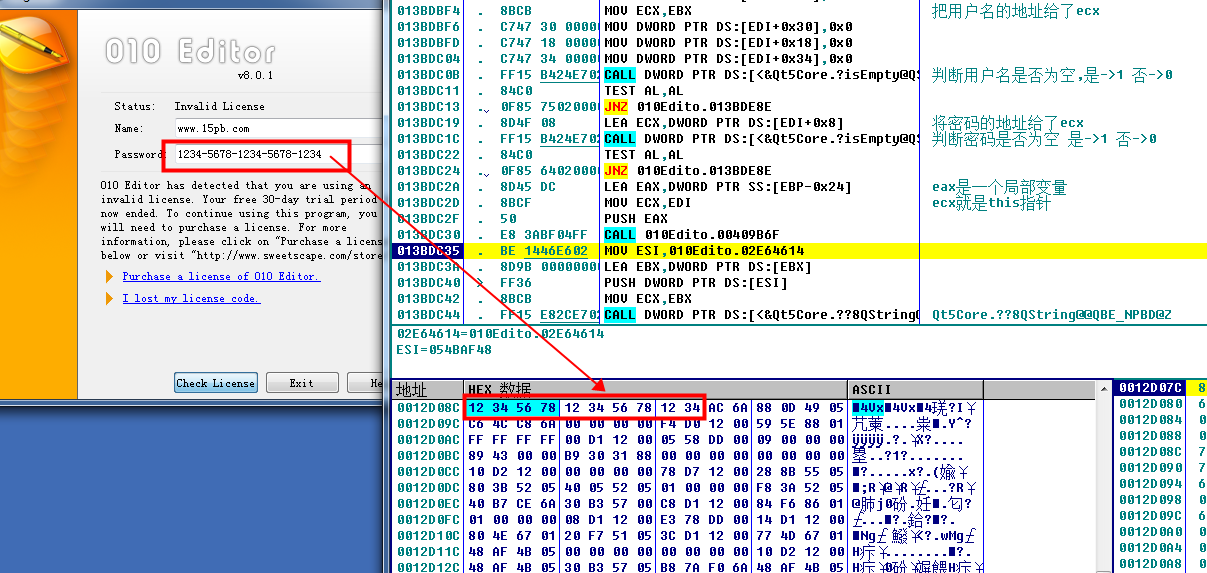
Task: Click disassembly address 013BDC19
Action: point(428,123)
